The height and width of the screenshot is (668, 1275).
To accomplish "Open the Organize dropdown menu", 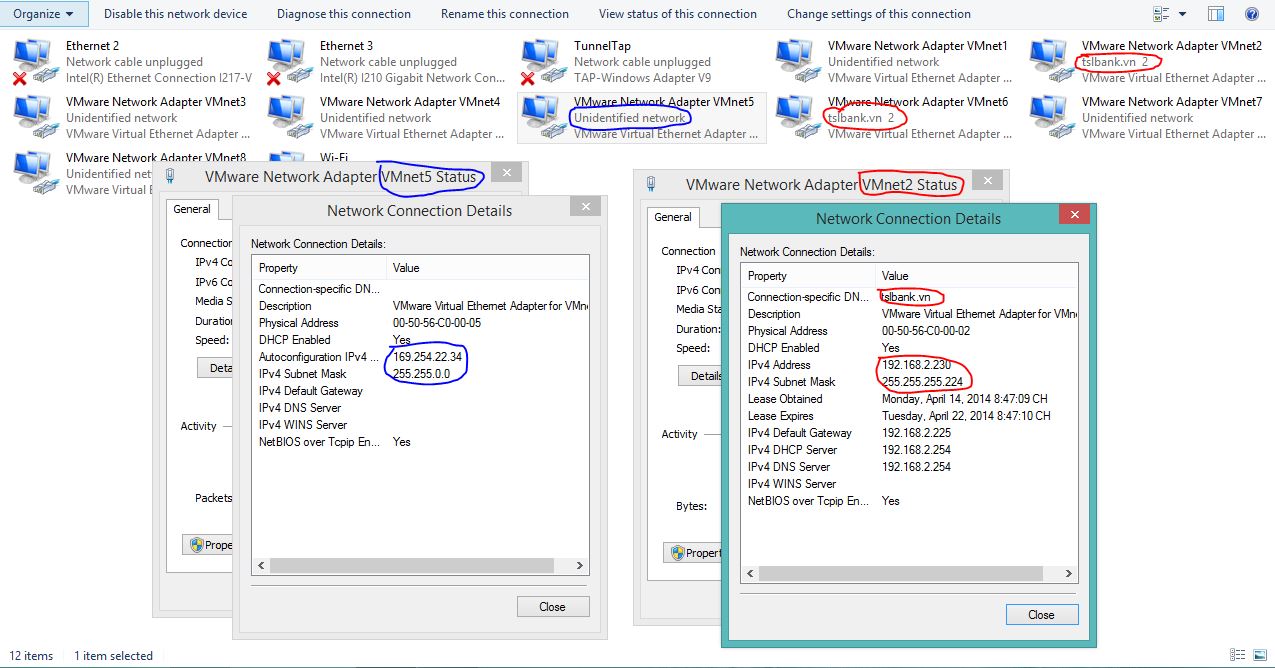I will pos(44,14).
